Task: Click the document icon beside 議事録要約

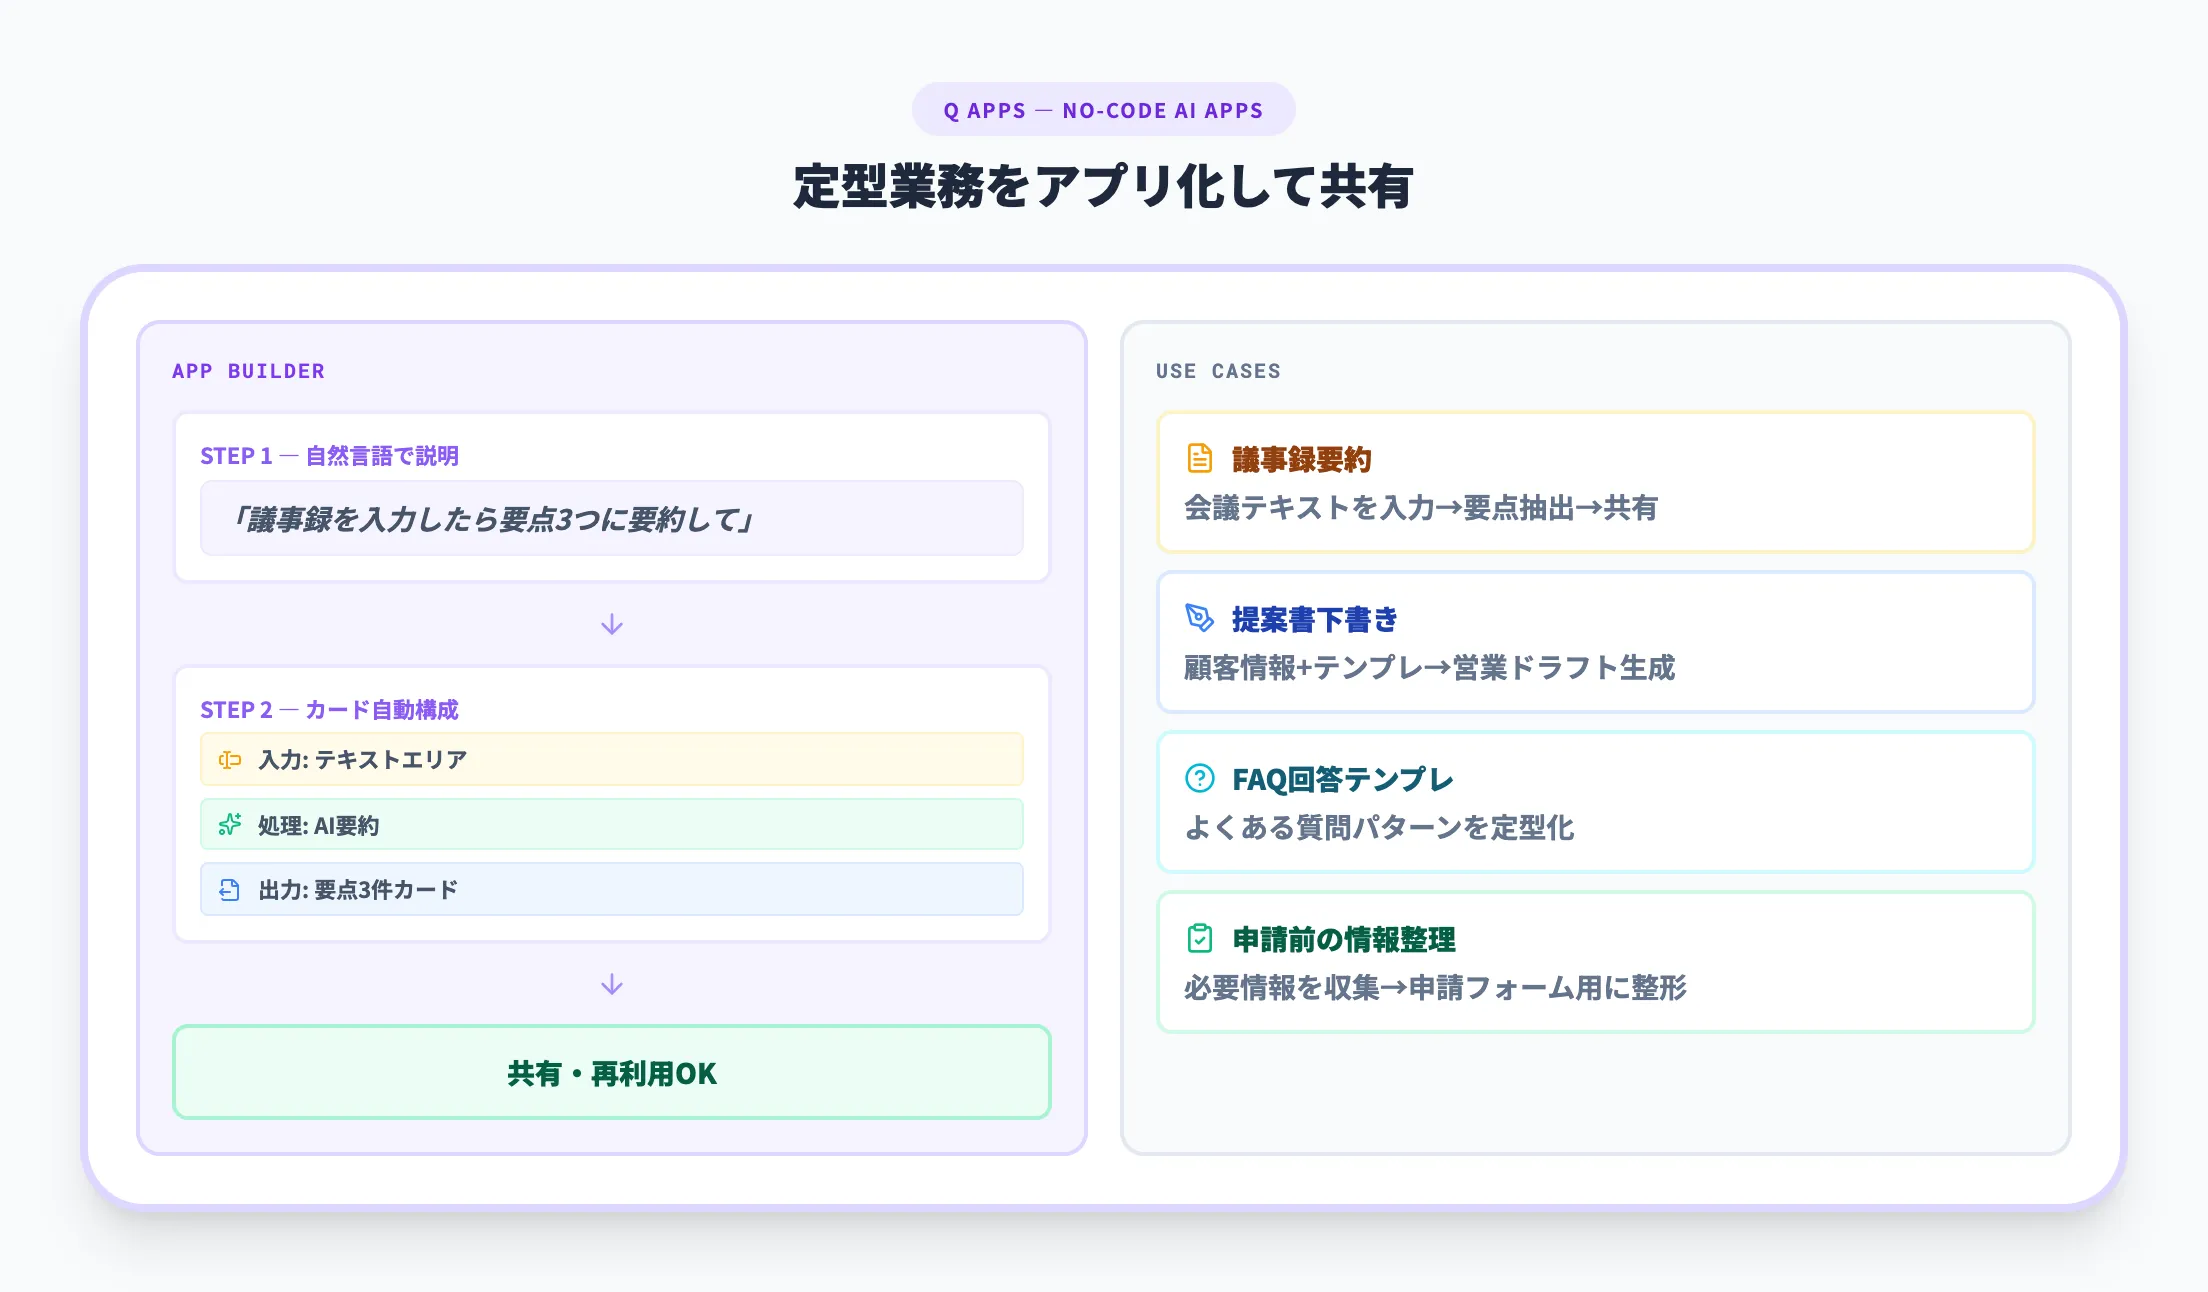Action: tap(1199, 458)
